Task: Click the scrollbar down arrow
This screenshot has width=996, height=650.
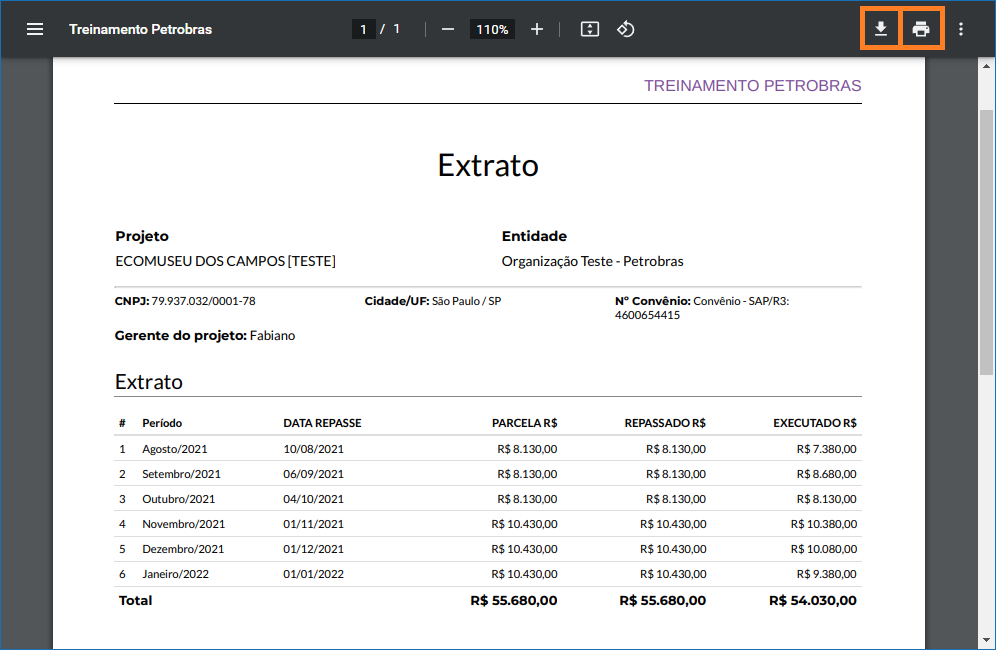Action: 986,640
